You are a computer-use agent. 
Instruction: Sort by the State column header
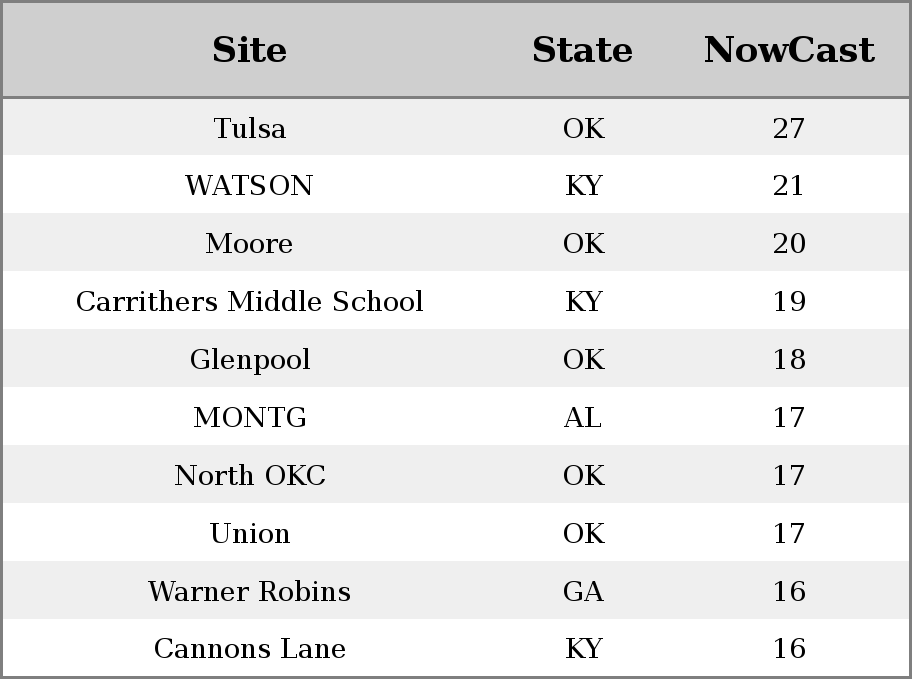click(x=583, y=50)
